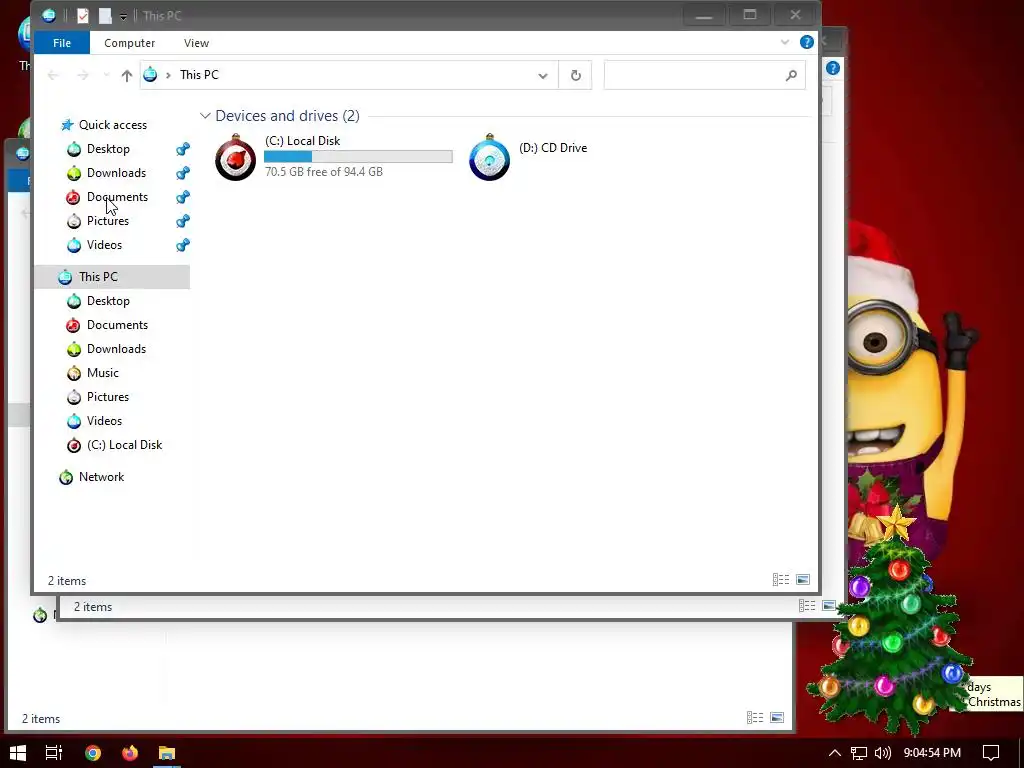Open Desktop under Quick access
The image size is (1024, 768).
click(108, 149)
